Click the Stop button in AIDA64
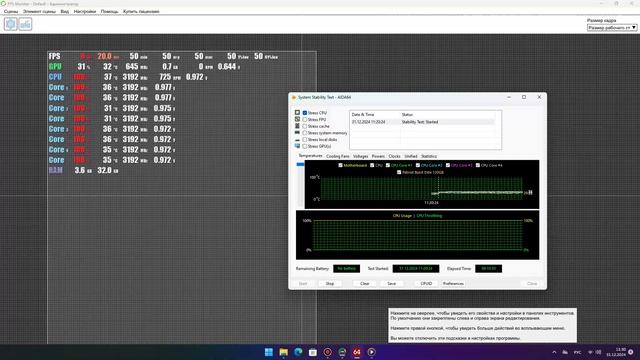Screen dimensions: 640x360 pos(330,283)
